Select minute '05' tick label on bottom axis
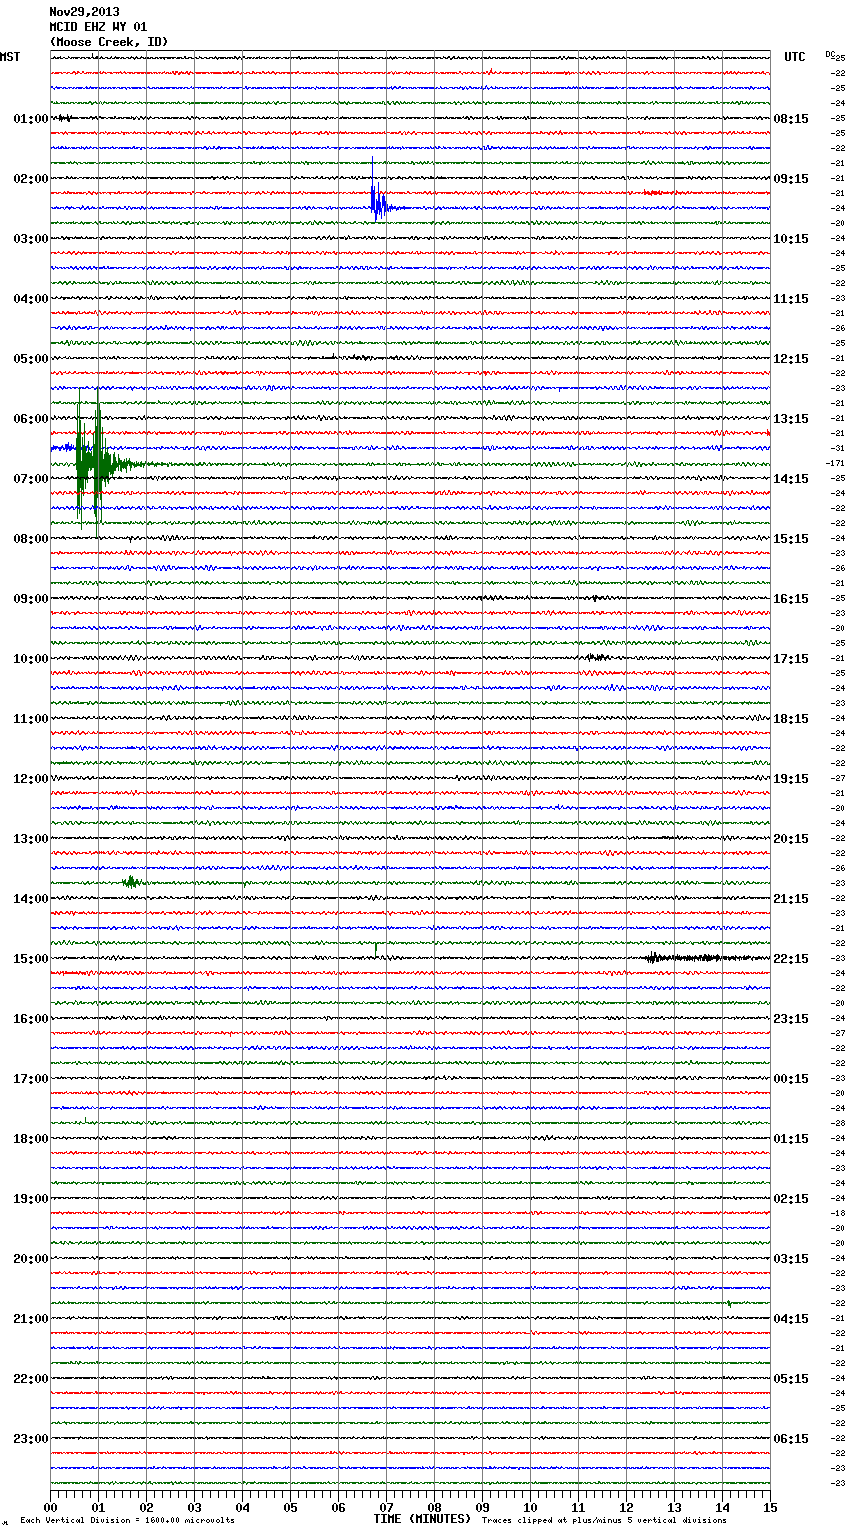 click(290, 1507)
